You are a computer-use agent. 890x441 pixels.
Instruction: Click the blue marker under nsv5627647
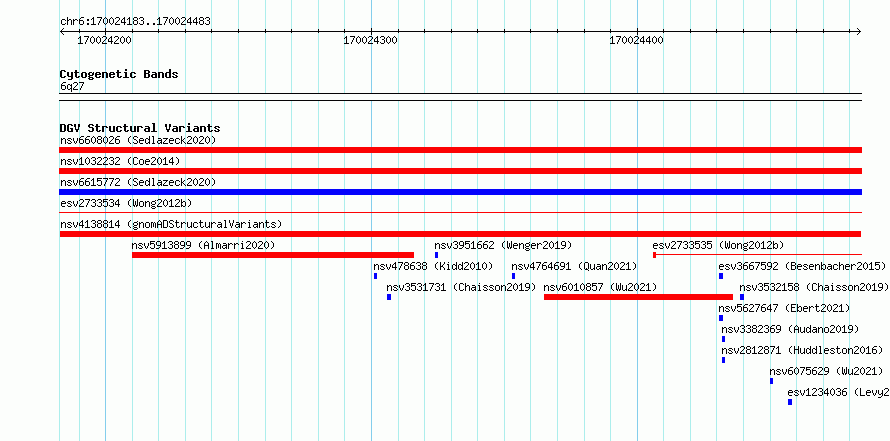pyautogui.click(x=721, y=318)
